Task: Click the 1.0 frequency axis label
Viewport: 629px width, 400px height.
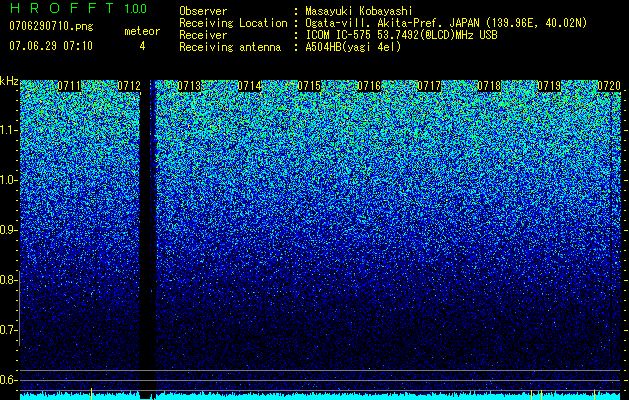Action: click(x=8, y=180)
